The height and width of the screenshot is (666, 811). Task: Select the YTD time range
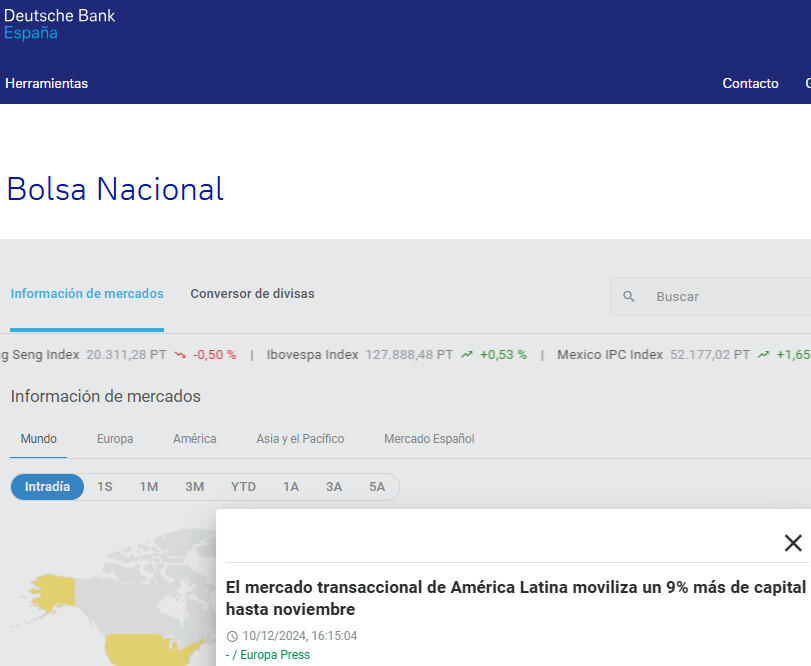pos(243,487)
